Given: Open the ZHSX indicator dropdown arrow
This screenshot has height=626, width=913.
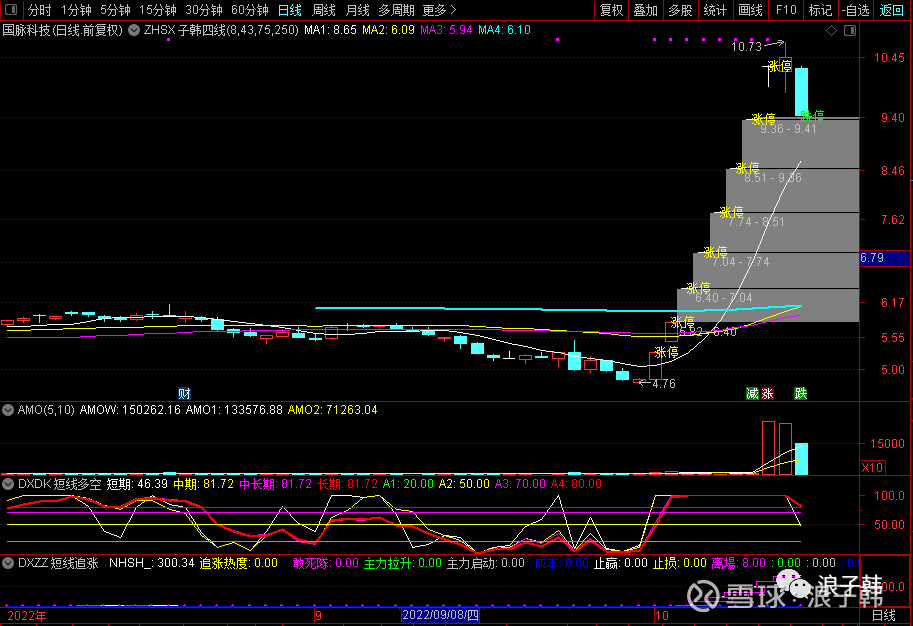Looking at the screenshot, I should point(135,30).
